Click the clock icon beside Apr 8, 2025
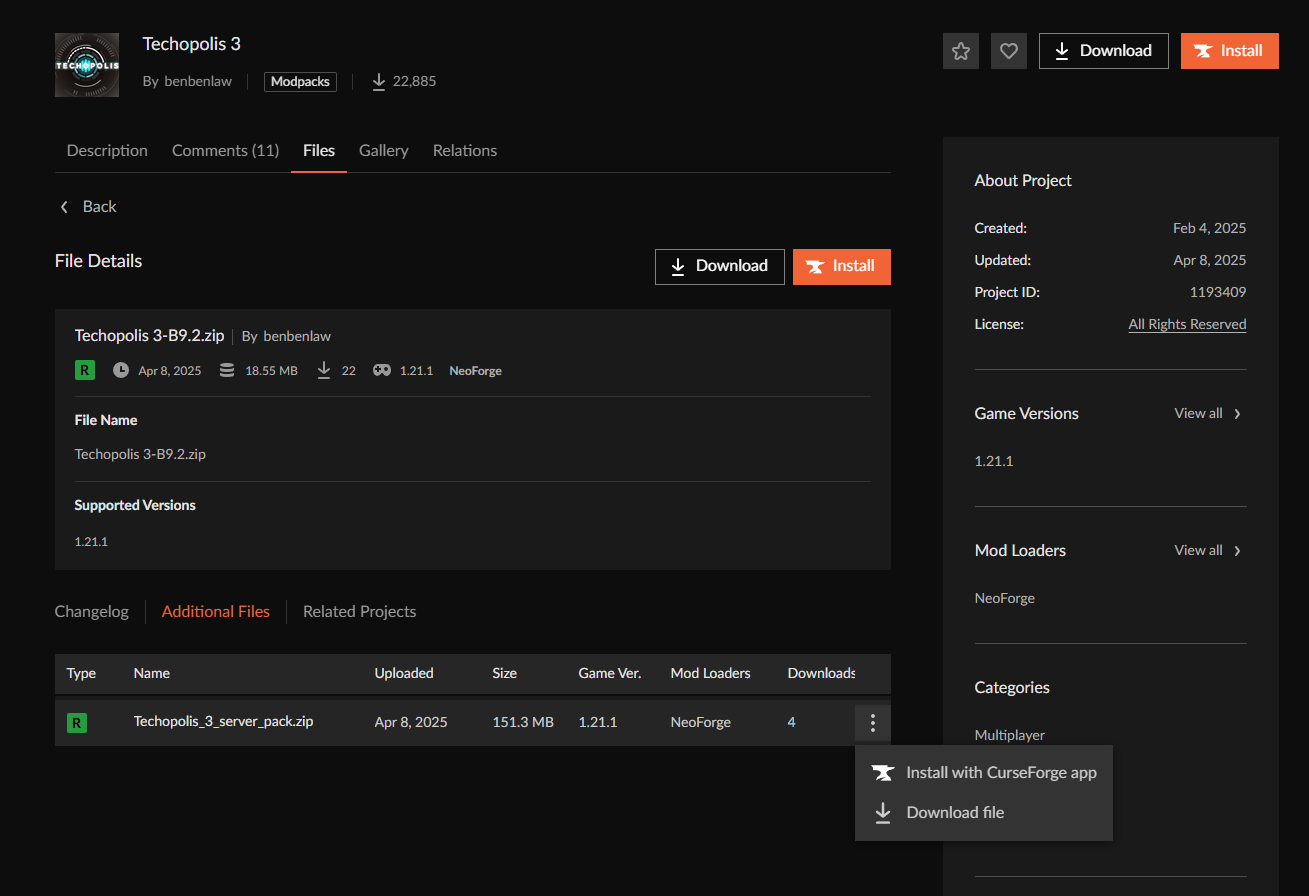 pos(120,369)
